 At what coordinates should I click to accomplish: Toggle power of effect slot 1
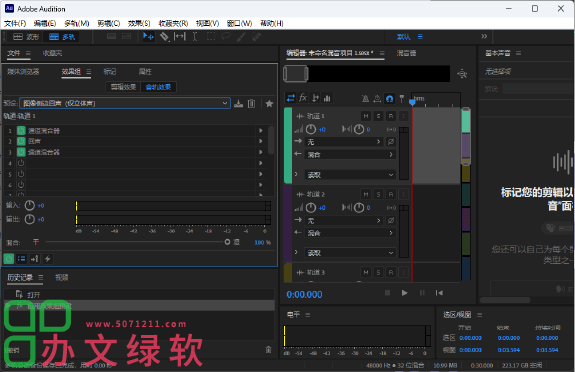[x=21, y=131]
